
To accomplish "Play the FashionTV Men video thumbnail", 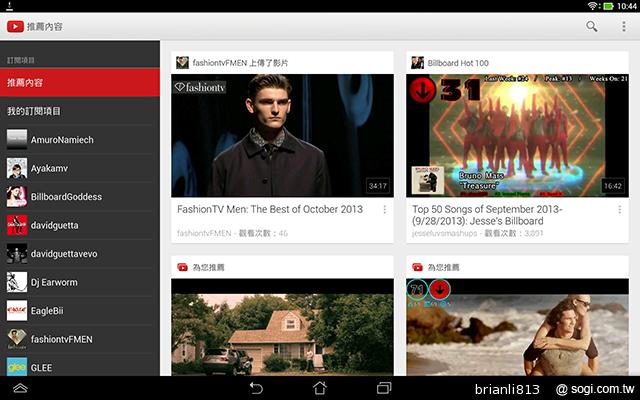I will click(282, 135).
